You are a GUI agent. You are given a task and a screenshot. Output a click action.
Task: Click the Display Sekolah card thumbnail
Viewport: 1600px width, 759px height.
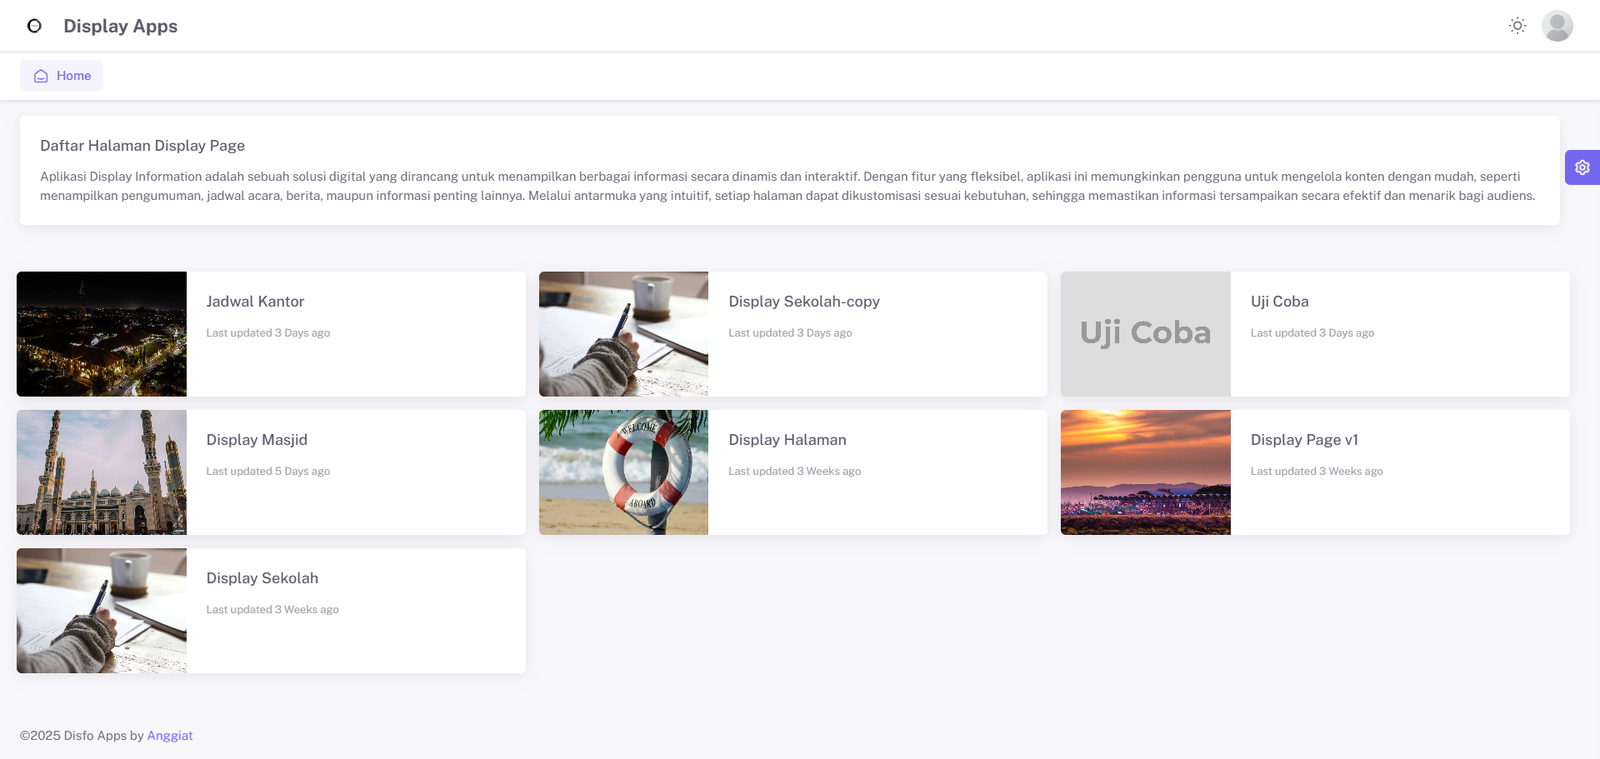tap(102, 610)
